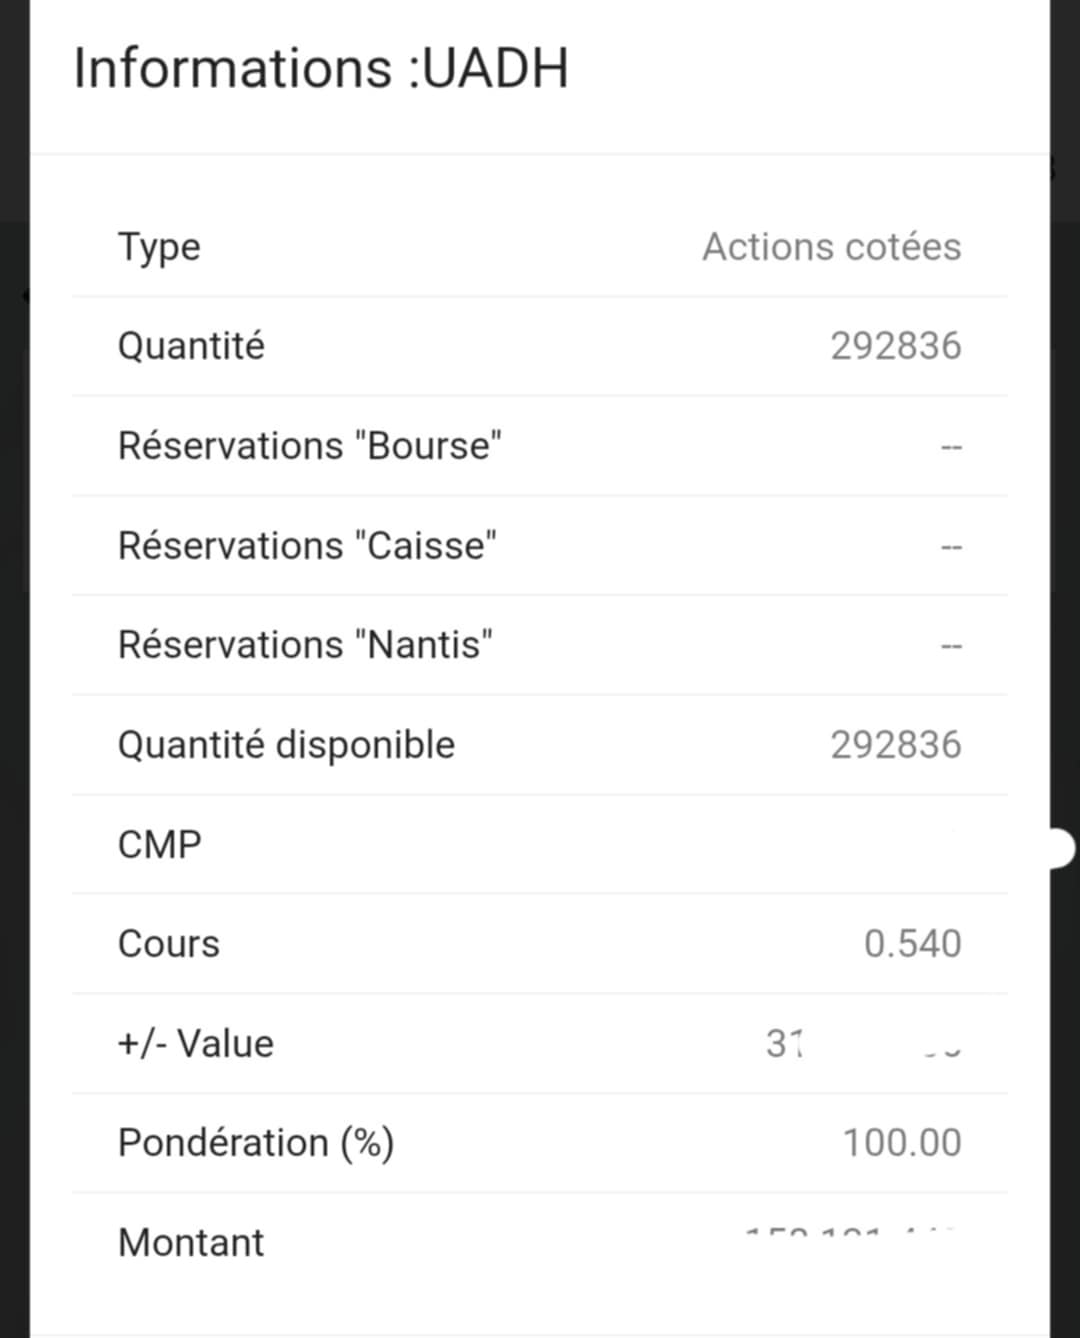
Task: Select the Cours row label
Action: (x=168, y=944)
